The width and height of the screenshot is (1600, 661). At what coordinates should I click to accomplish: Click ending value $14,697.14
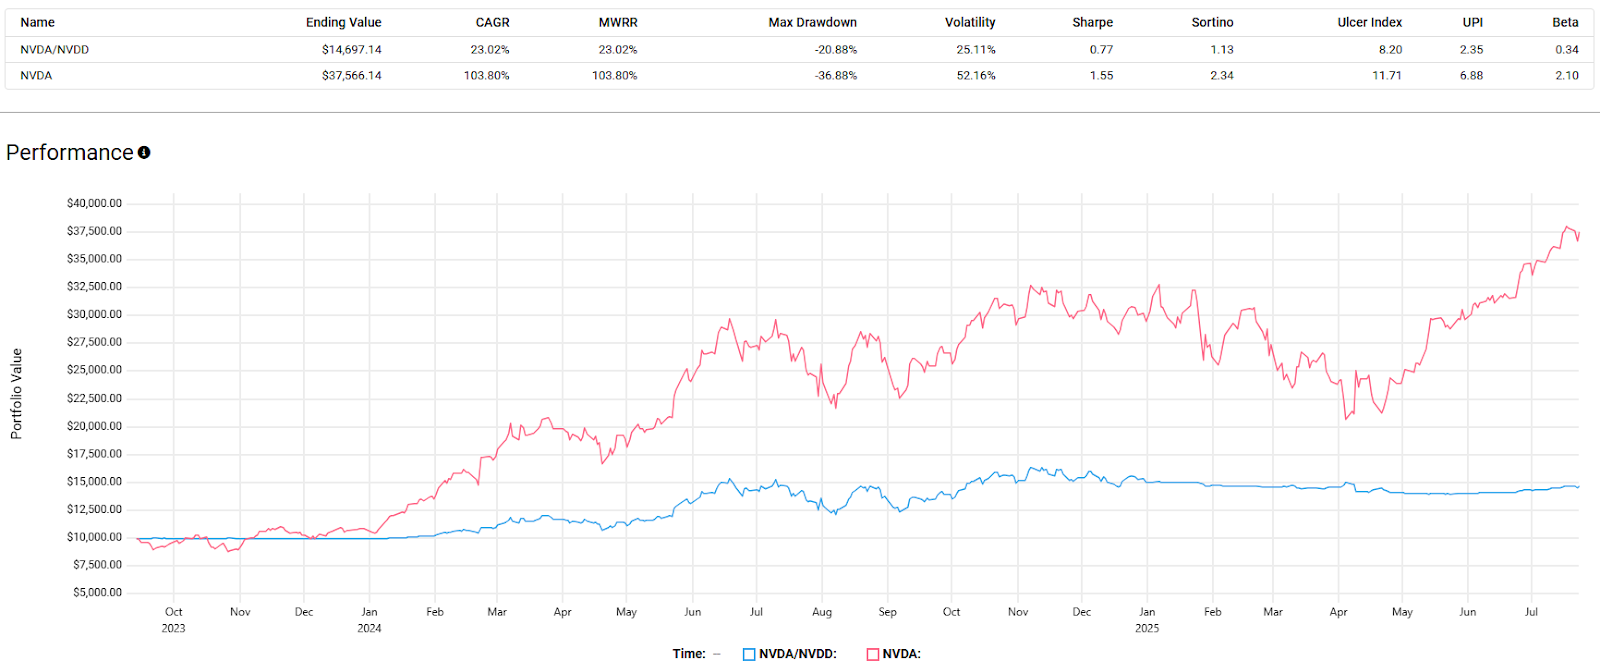pyautogui.click(x=351, y=49)
